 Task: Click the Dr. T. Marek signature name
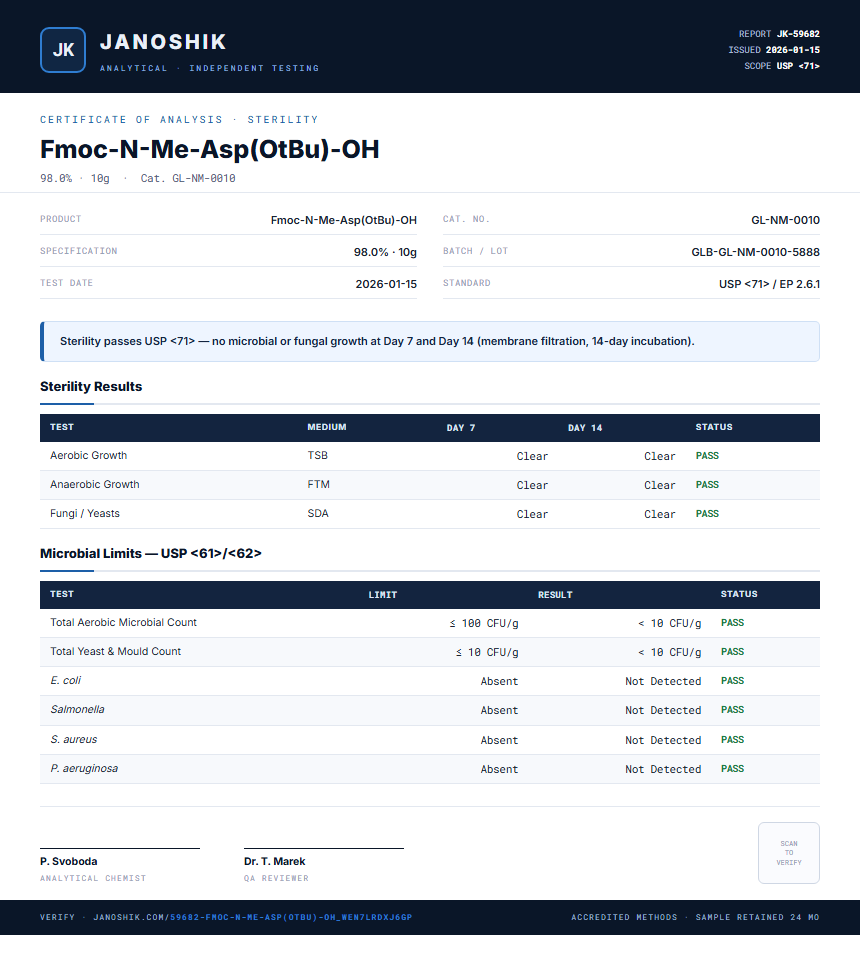click(x=275, y=861)
